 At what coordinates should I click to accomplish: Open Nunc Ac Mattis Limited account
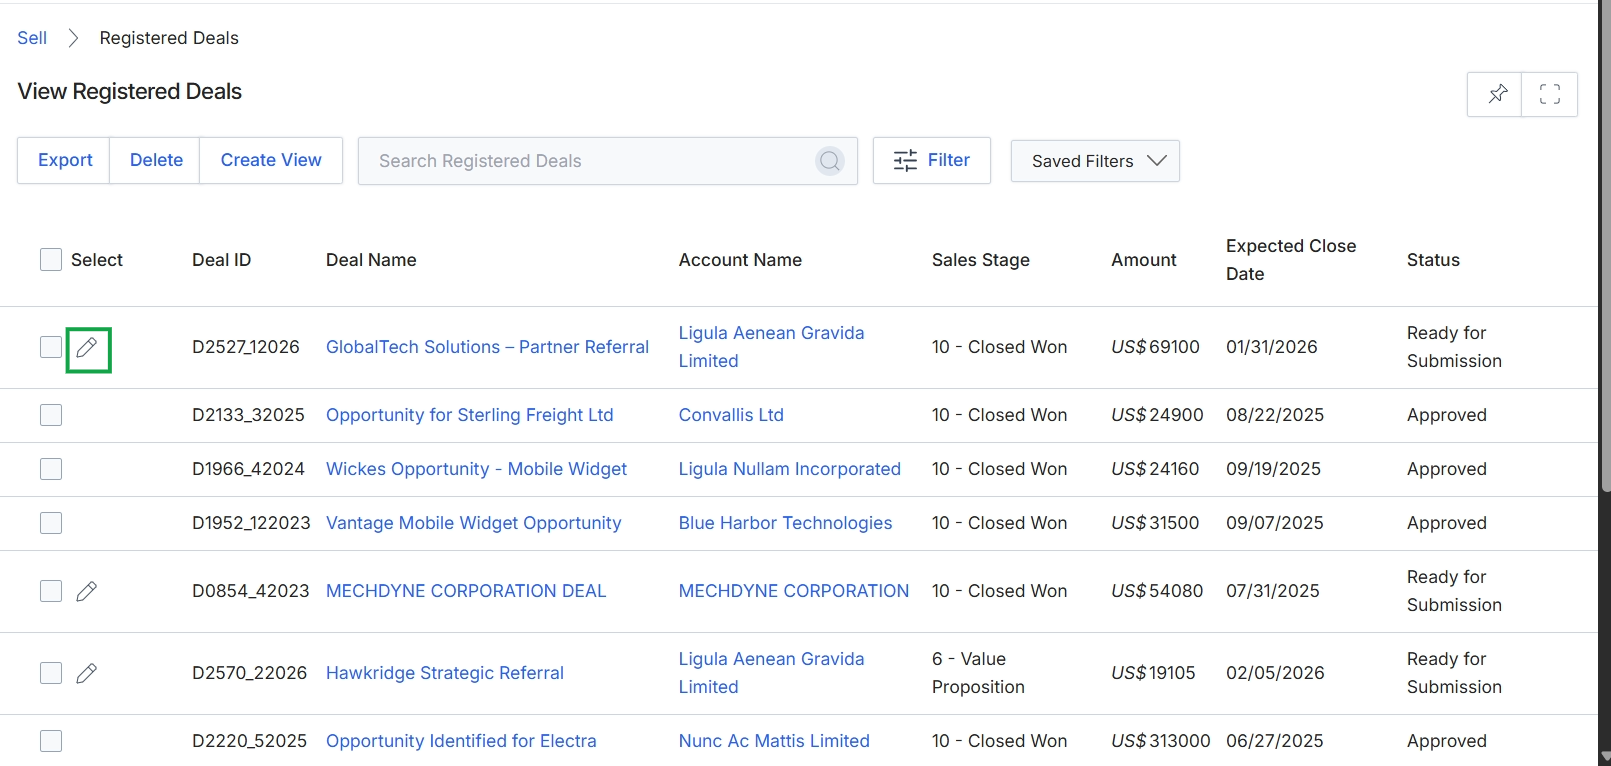tap(774, 741)
